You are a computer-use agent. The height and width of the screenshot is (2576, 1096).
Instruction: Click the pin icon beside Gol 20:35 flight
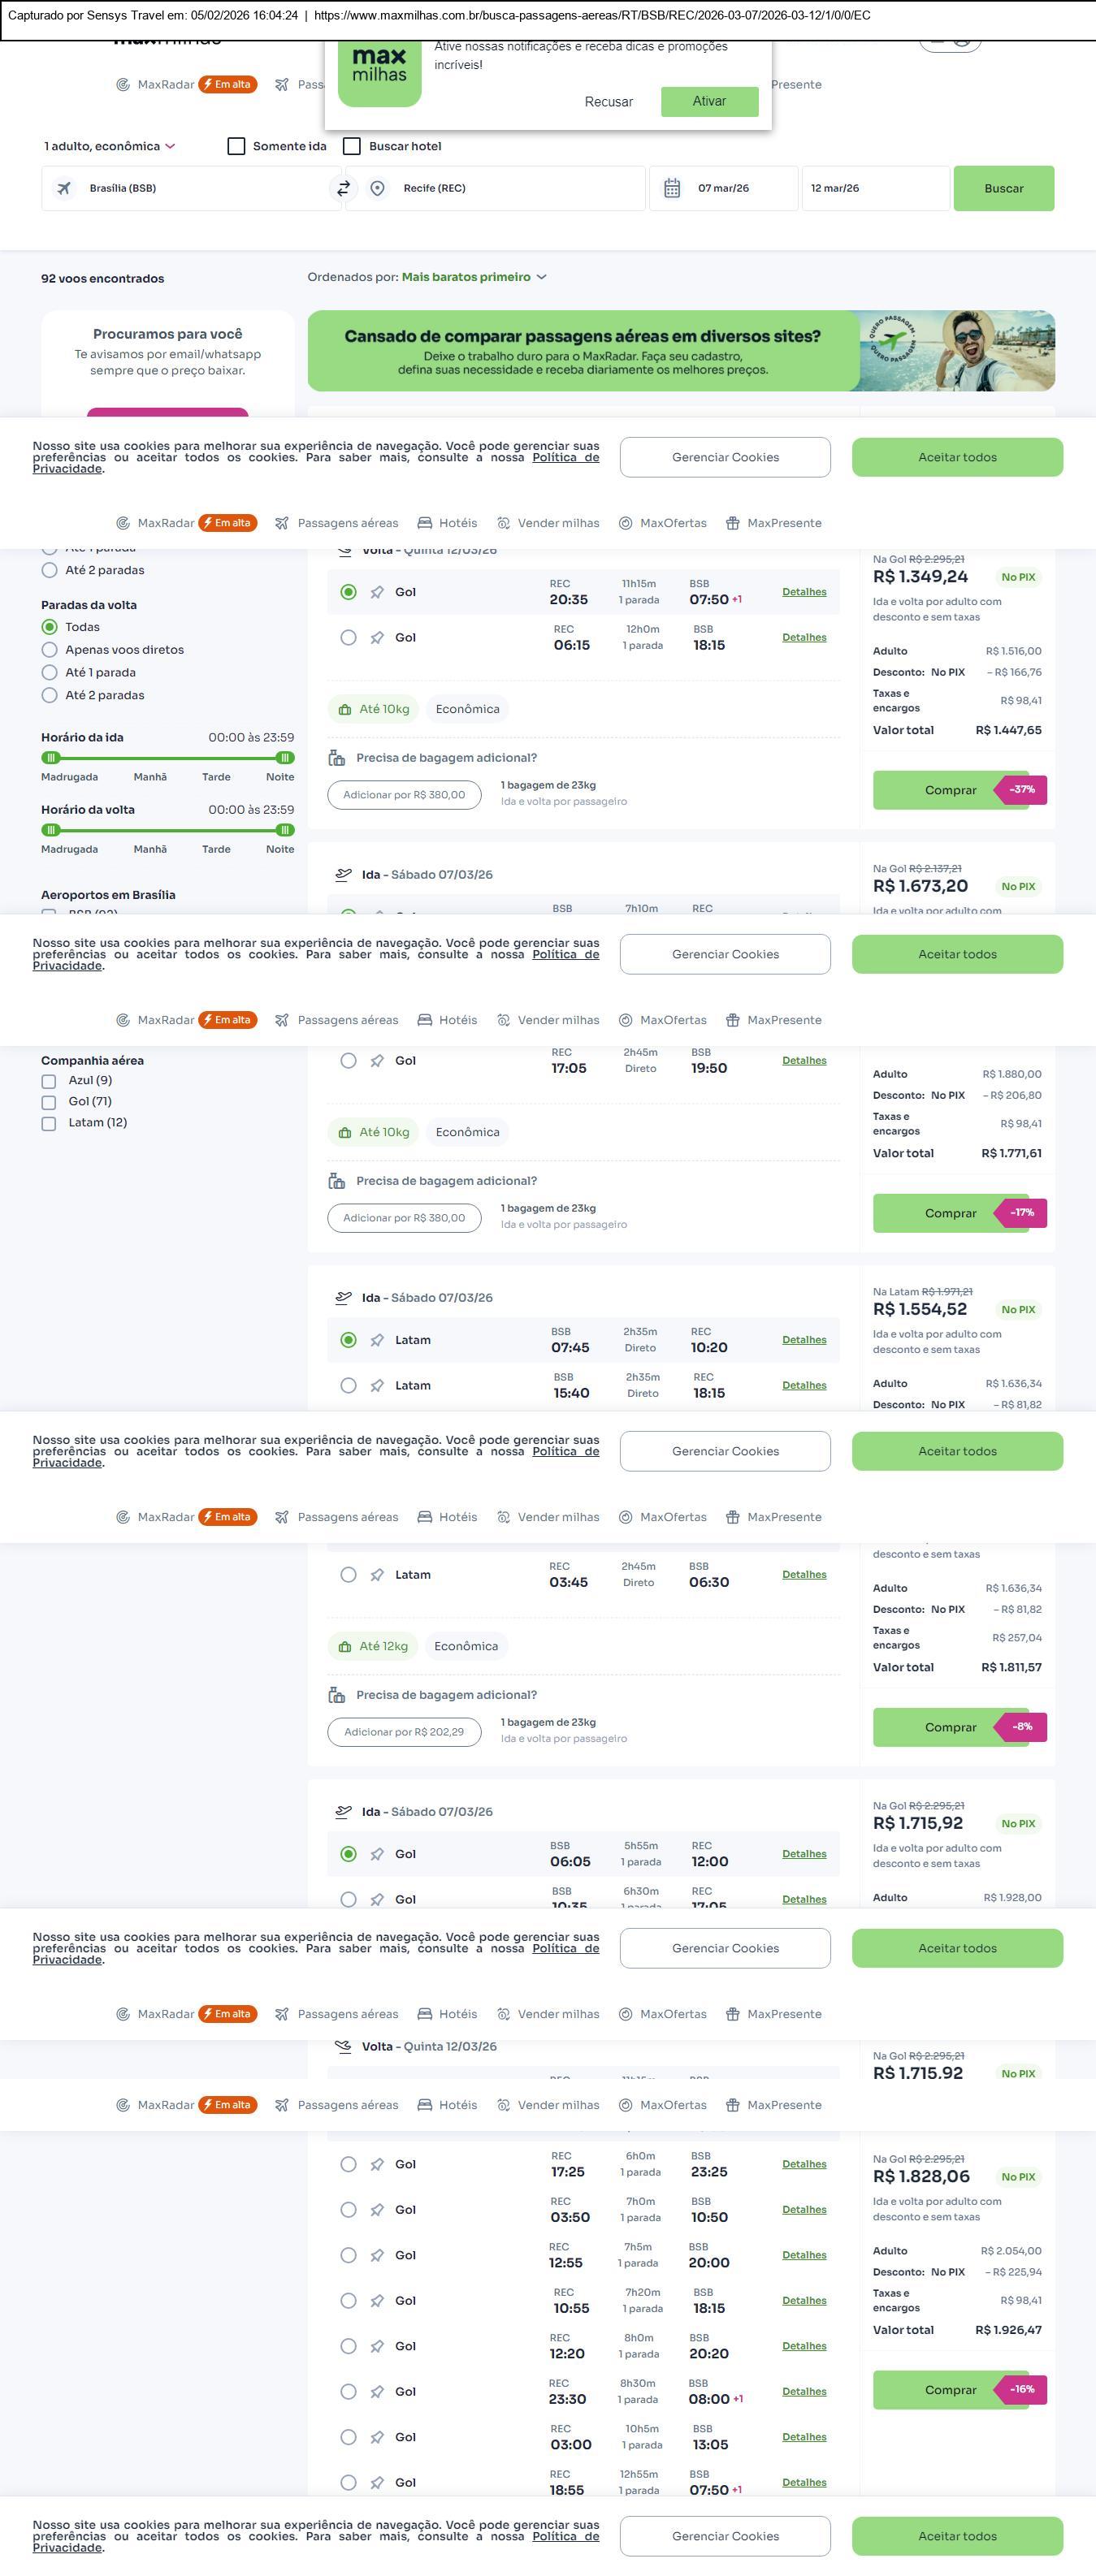pos(377,592)
